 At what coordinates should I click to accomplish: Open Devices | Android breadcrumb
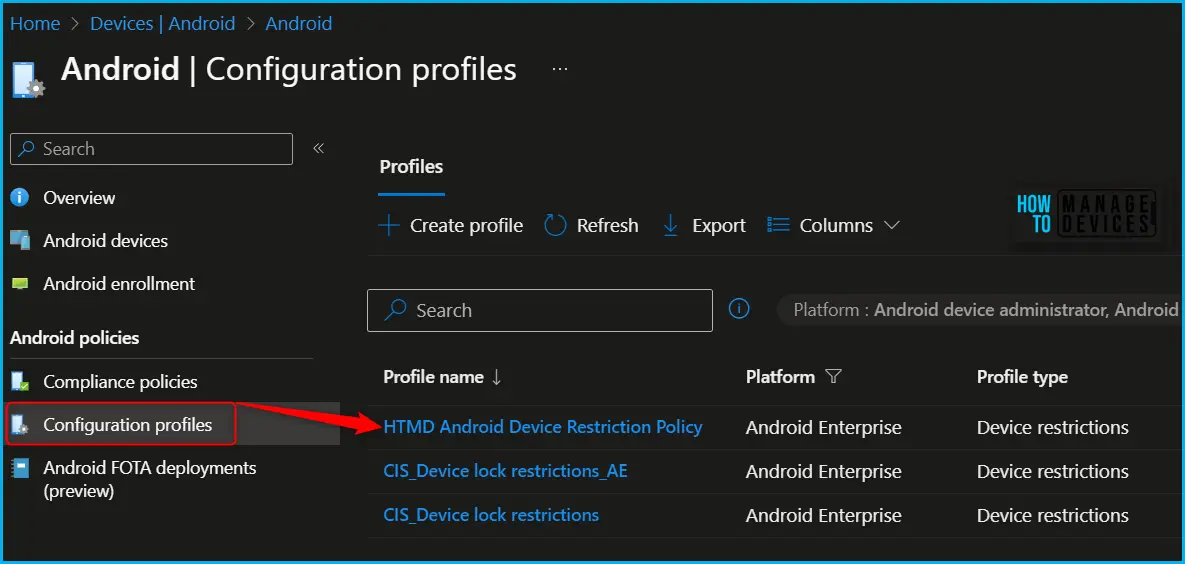tap(162, 23)
